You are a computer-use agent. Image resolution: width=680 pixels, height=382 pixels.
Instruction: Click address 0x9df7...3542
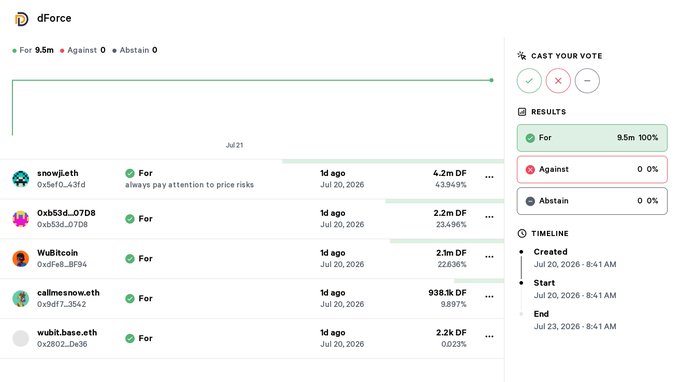(x=61, y=304)
